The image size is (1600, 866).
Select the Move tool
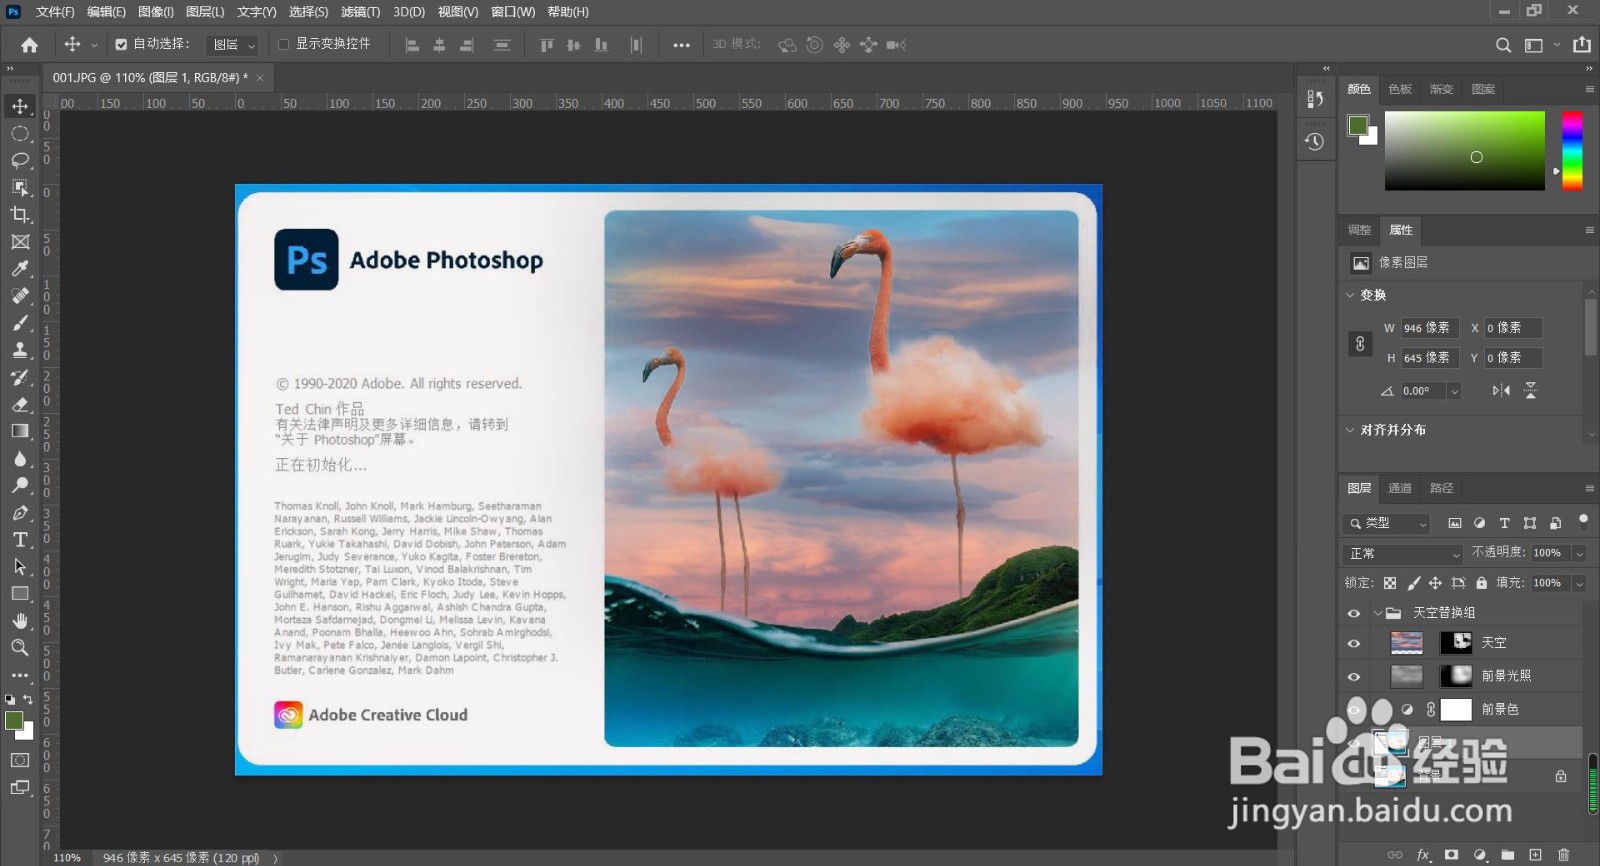point(20,106)
